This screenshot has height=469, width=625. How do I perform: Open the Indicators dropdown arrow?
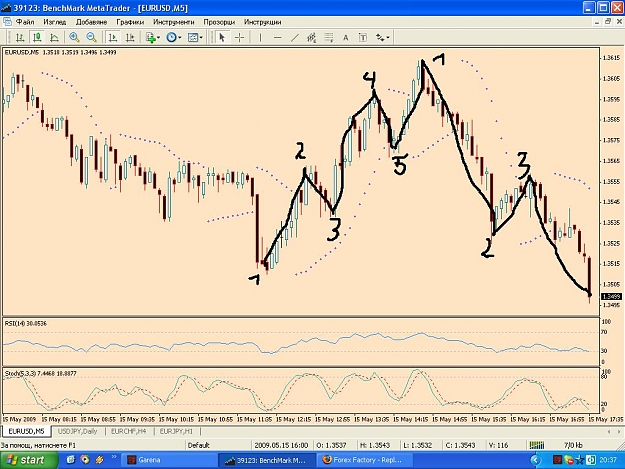coord(159,37)
